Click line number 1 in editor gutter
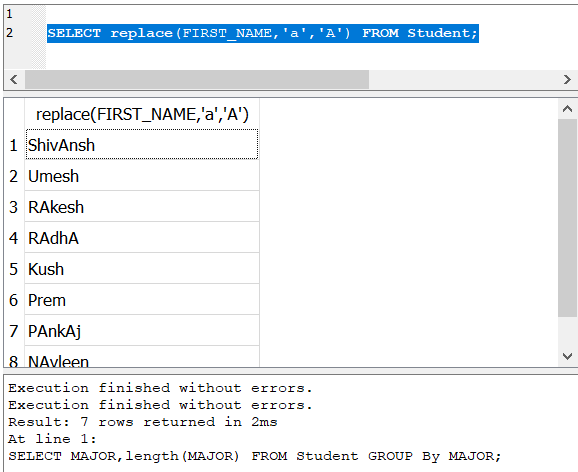 coord(10,14)
